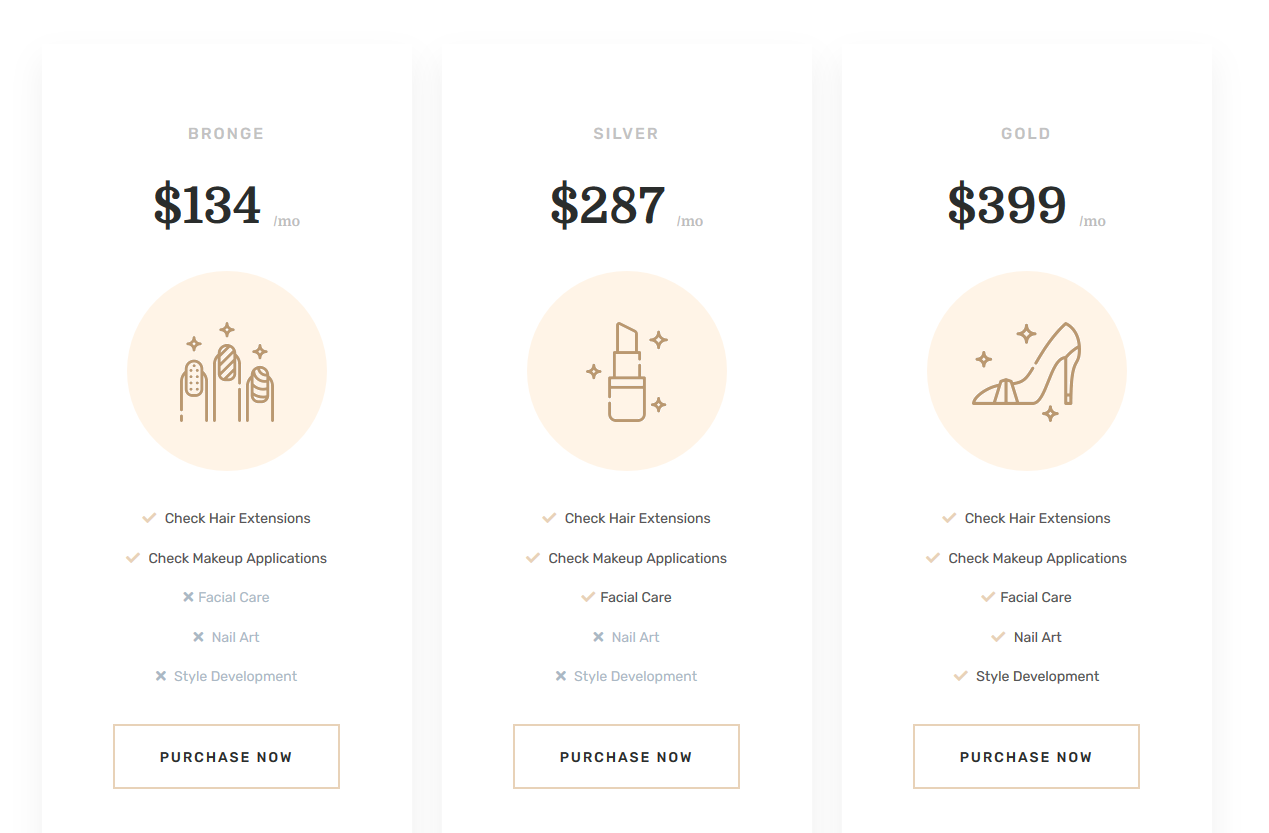Click the lipstick icon in Silver plan

tap(627, 372)
